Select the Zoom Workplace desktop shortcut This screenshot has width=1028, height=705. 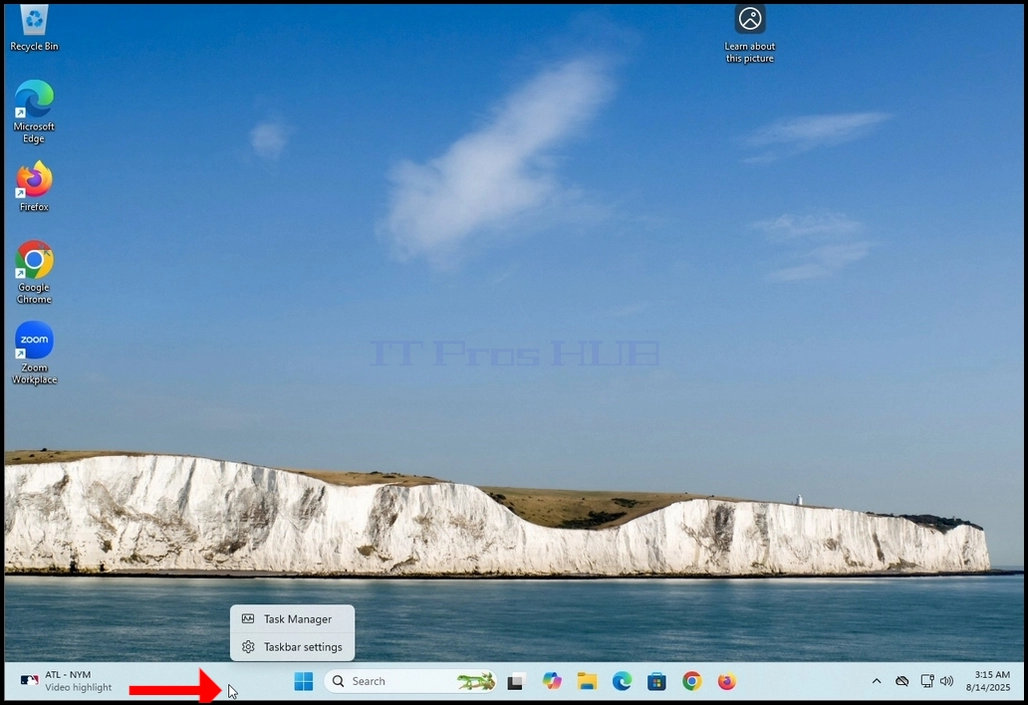[34, 353]
